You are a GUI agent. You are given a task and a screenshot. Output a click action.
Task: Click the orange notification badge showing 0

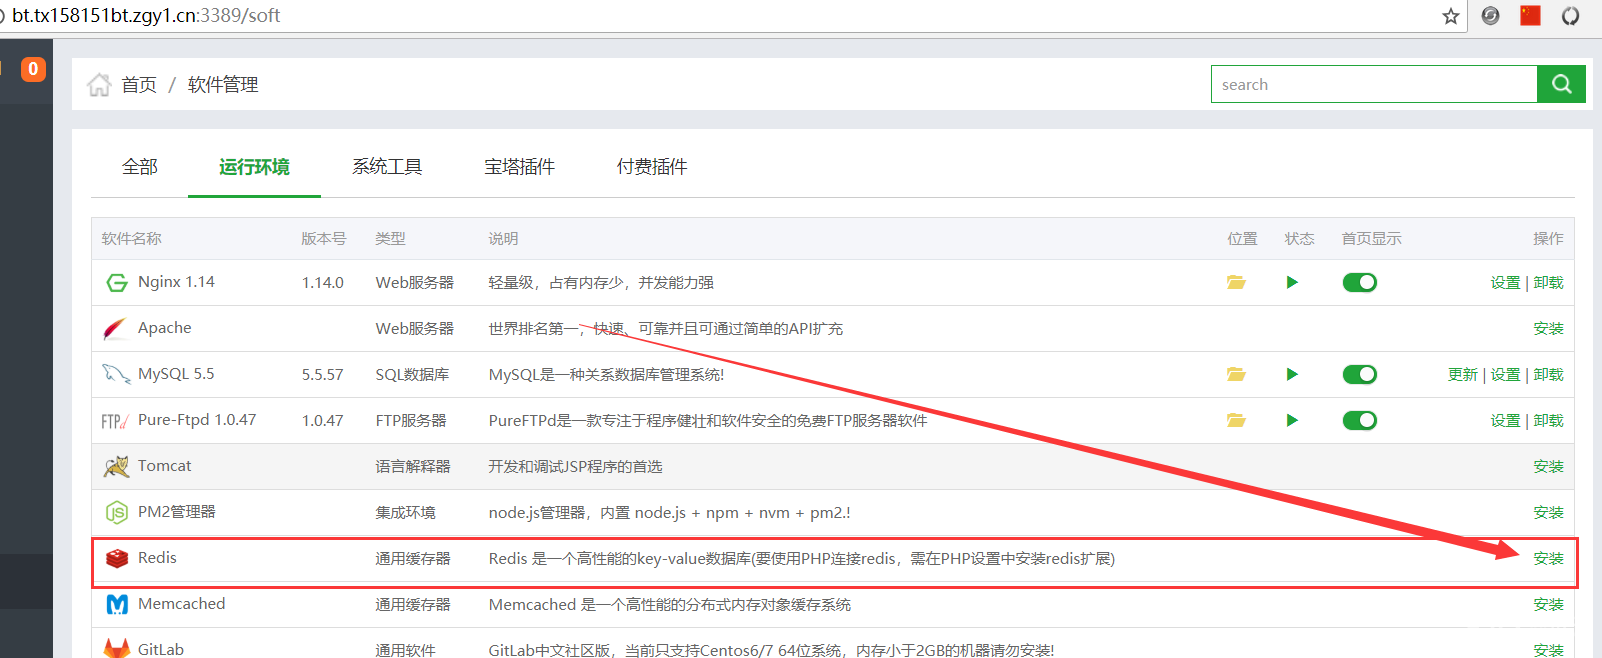click(33, 69)
